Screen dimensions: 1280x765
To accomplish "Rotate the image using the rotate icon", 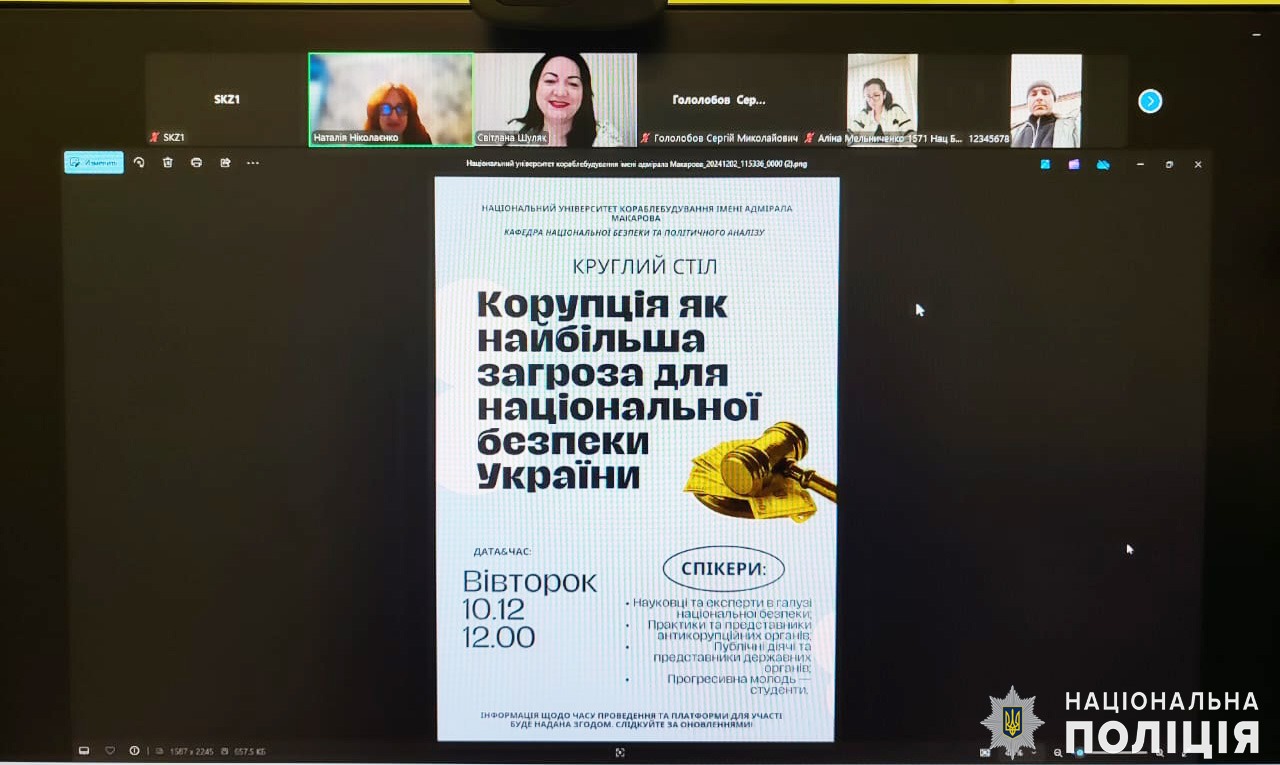I will click(x=139, y=162).
